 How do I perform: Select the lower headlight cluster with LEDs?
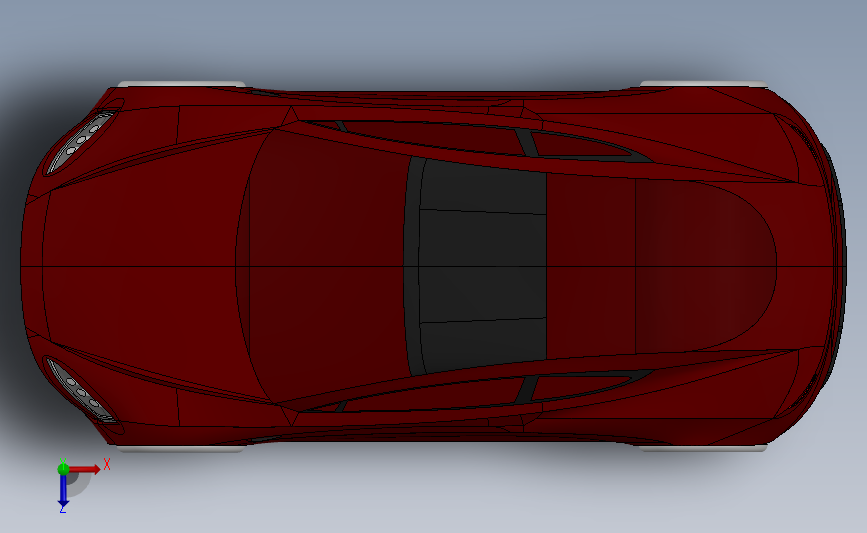81,390
